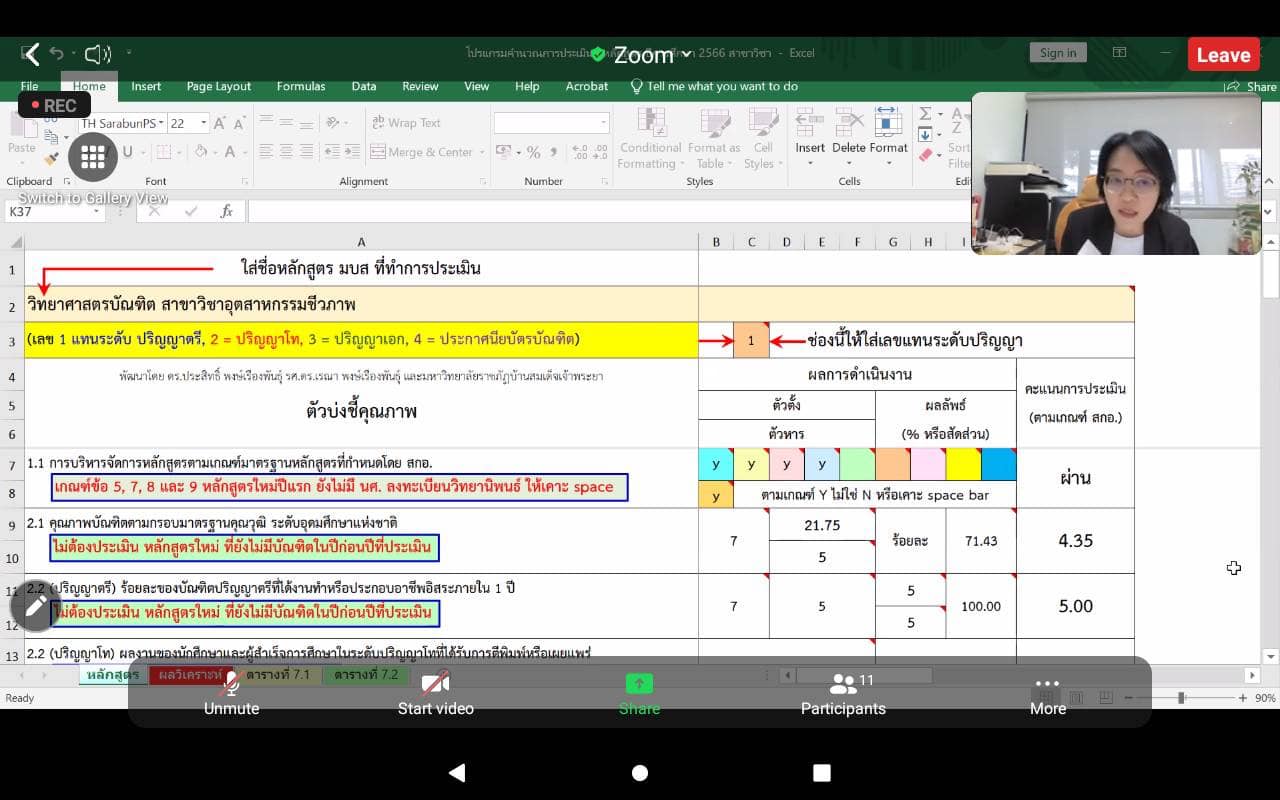The image size is (1280, 800).
Task: Click the Fill down arrow icon
Action: 925,134
